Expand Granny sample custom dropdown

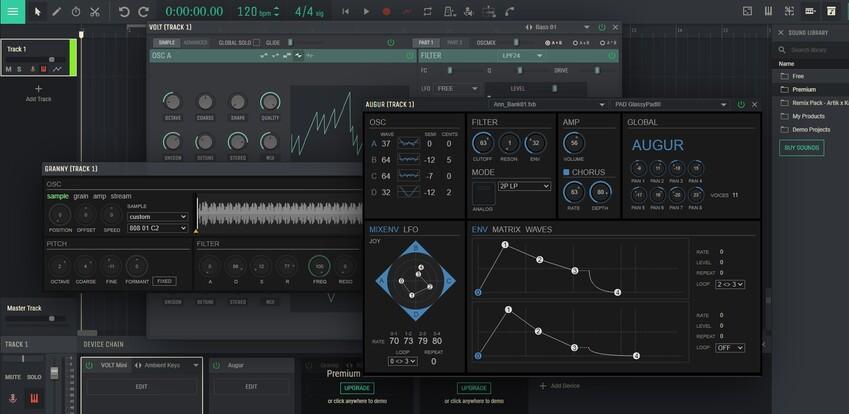[157, 216]
